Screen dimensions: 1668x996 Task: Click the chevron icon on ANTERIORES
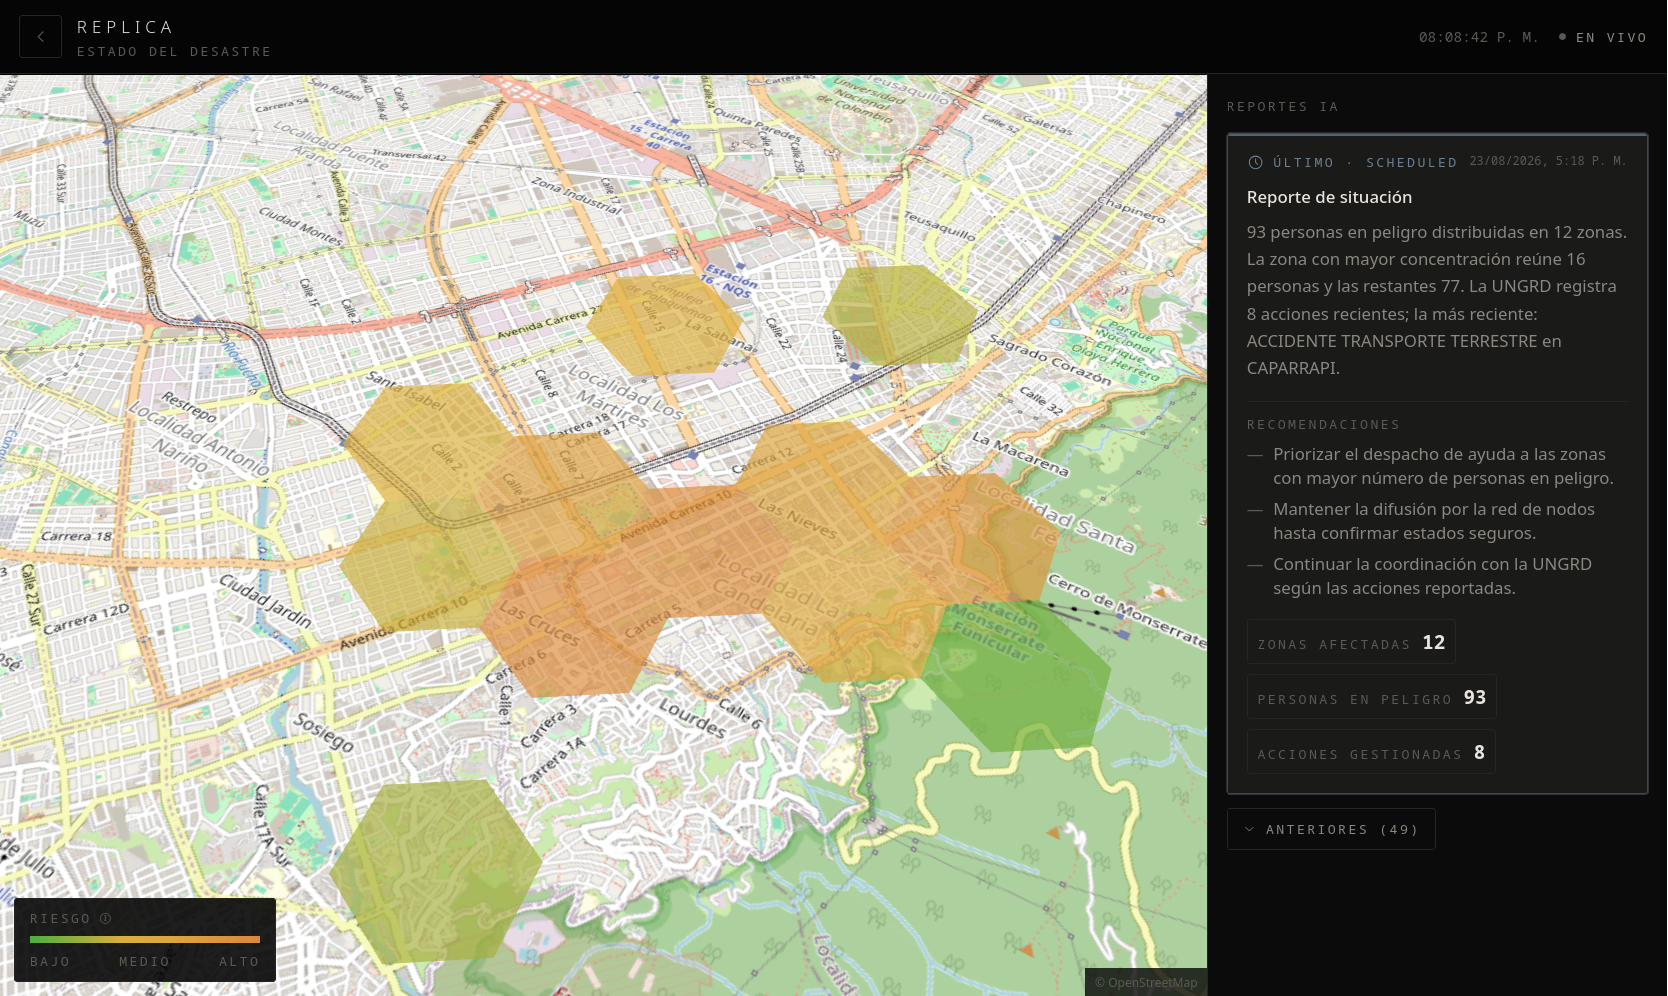1249,829
